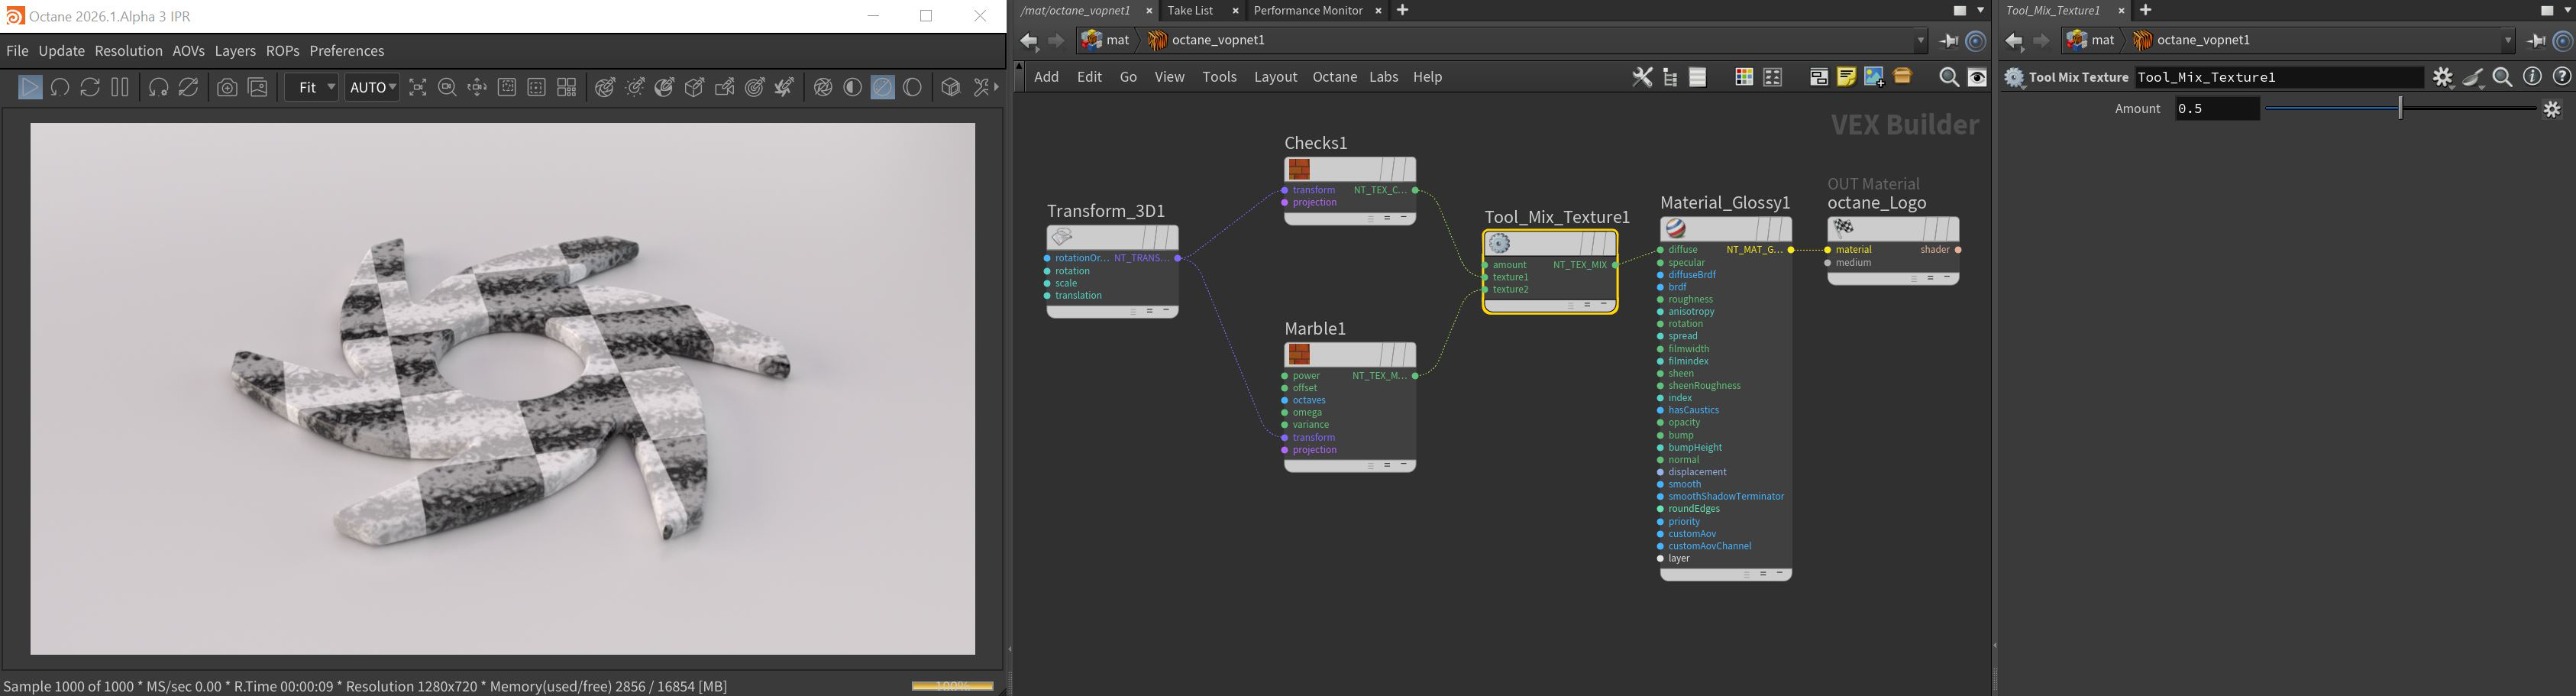Viewport: 2576px width, 696px height.
Task: Save render snapshot with camera icon
Action: tap(228, 88)
